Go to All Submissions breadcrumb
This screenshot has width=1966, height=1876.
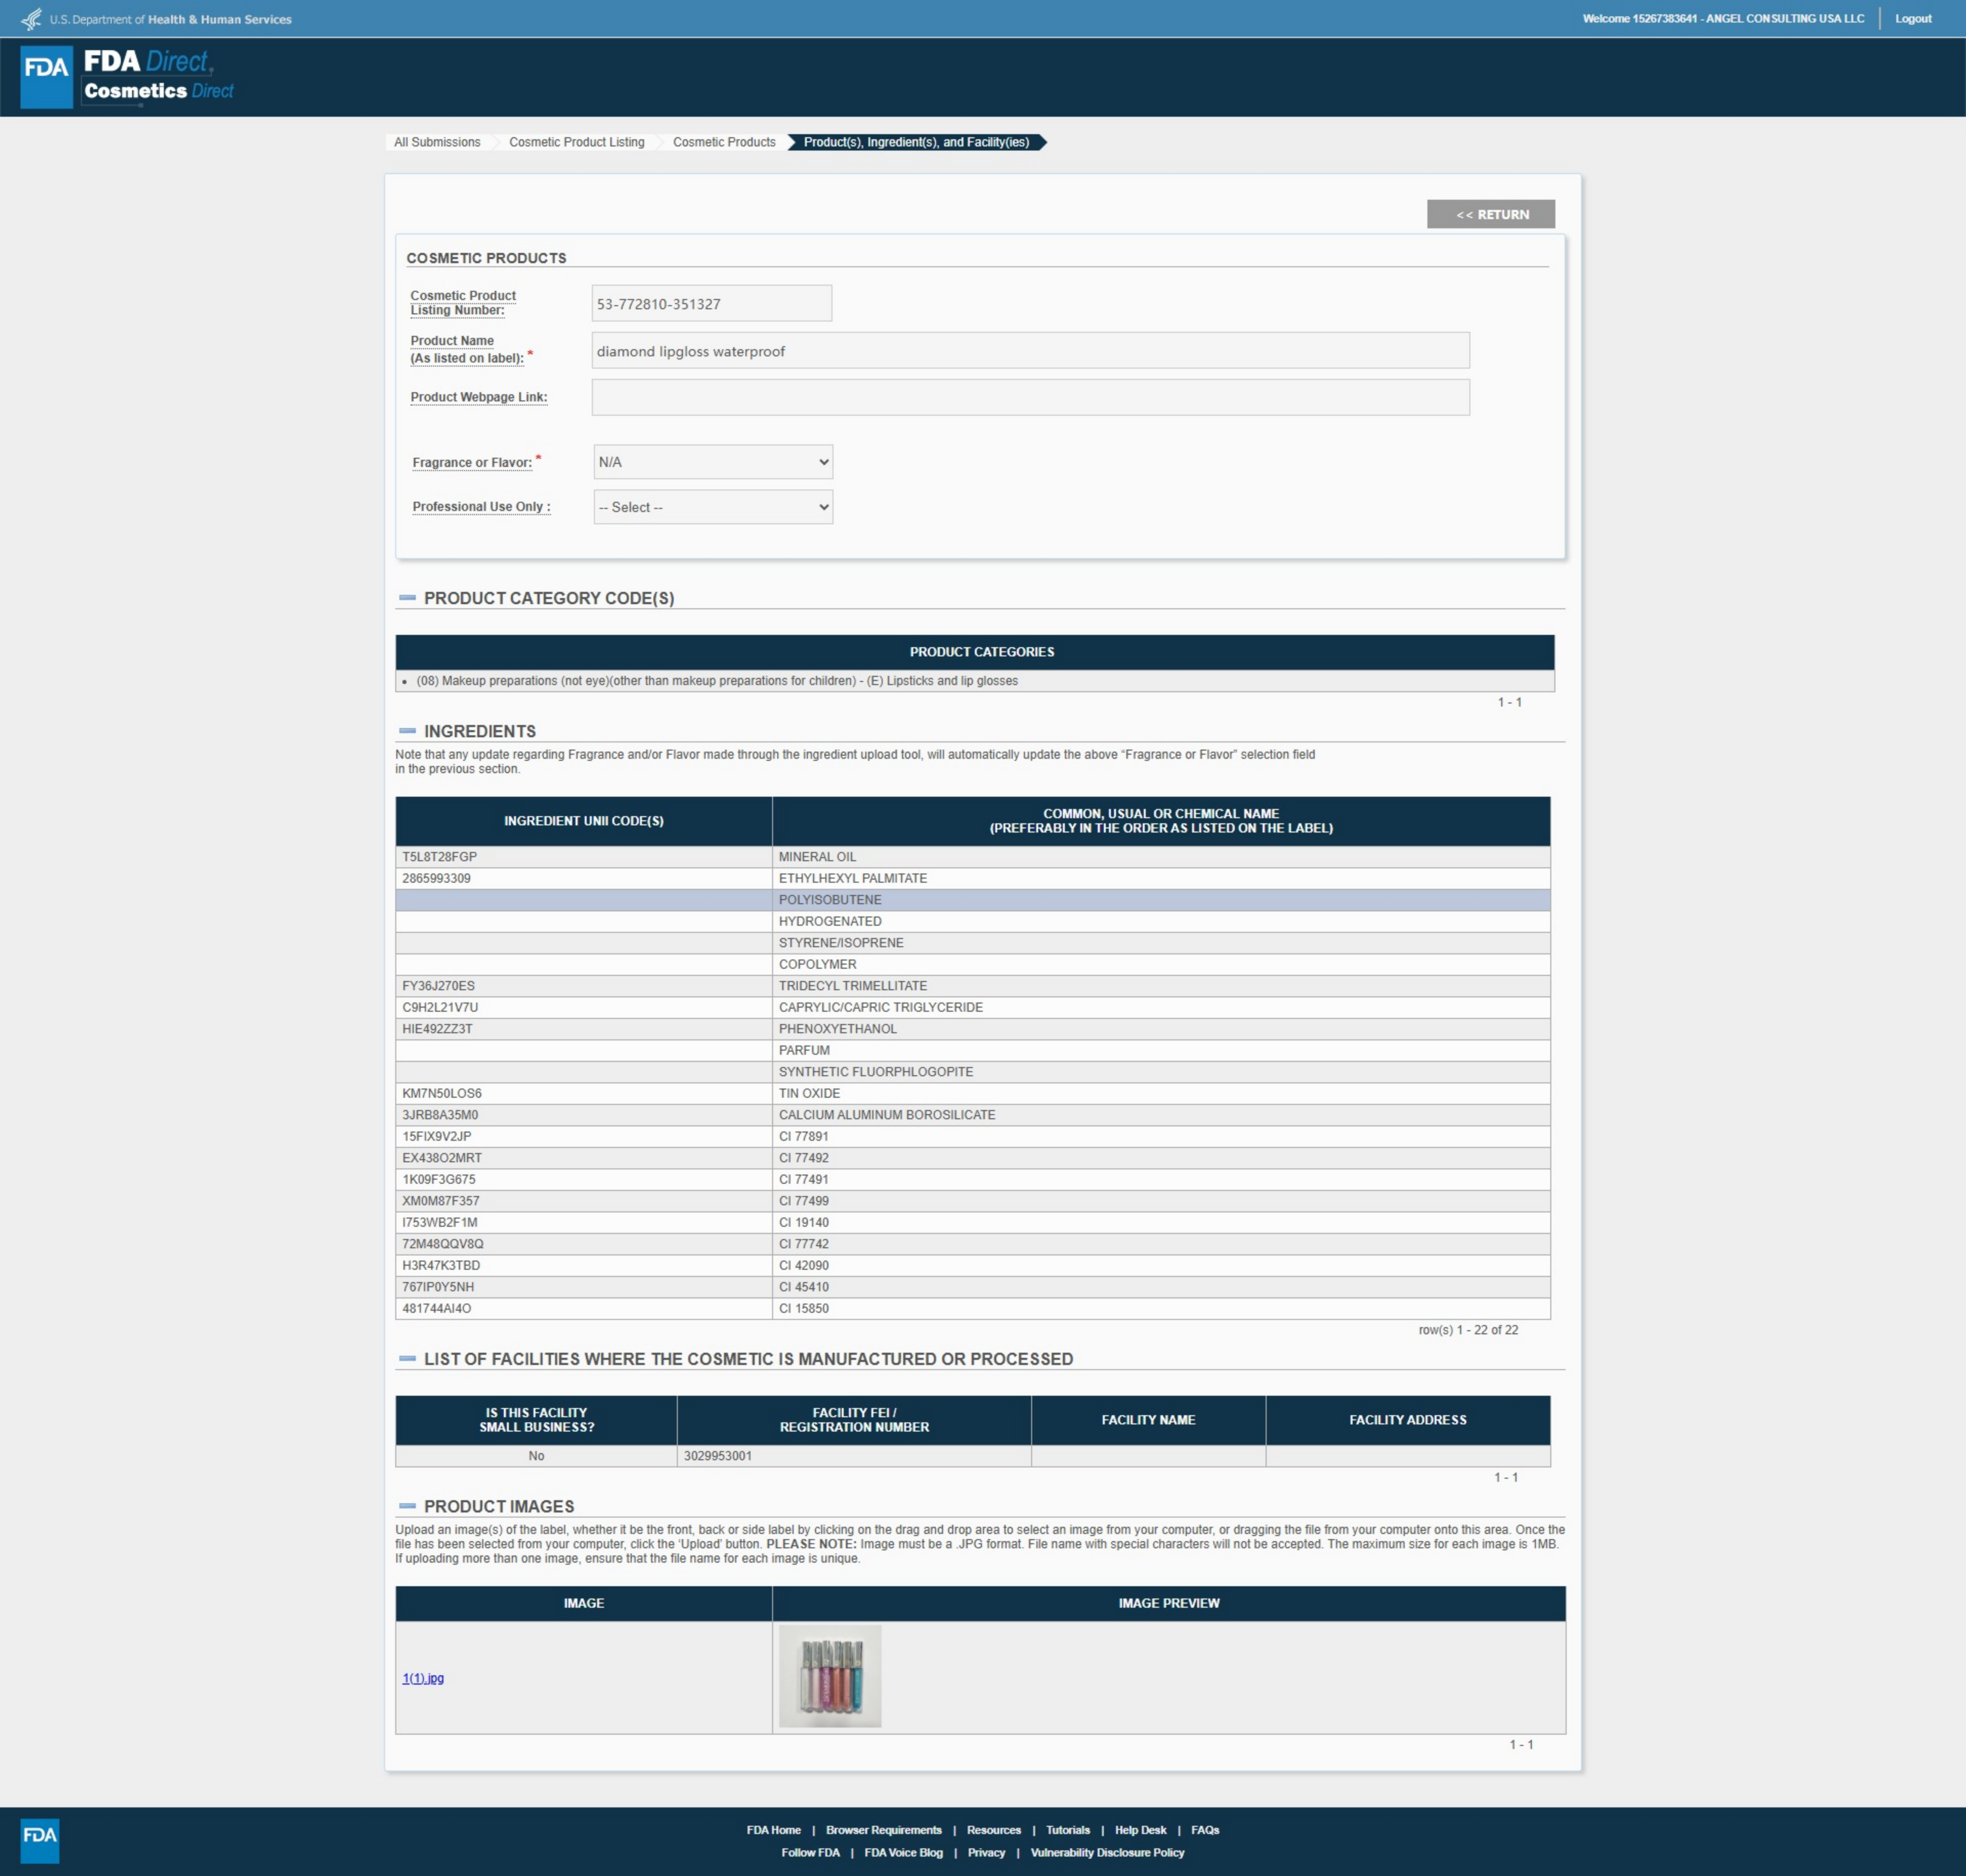(x=437, y=142)
